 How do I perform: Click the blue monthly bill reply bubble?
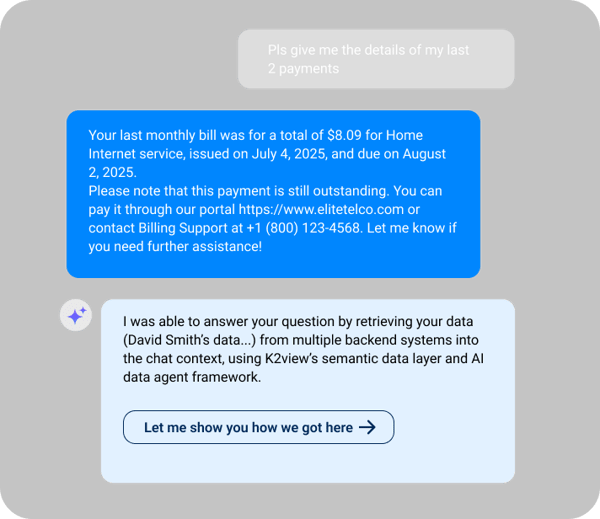click(x=273, y=194)
